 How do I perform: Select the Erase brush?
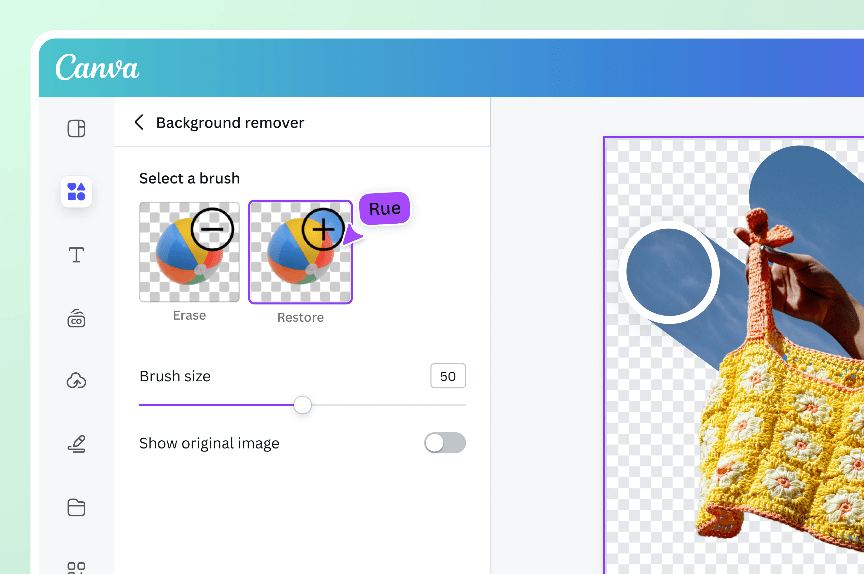coord(189,252)
